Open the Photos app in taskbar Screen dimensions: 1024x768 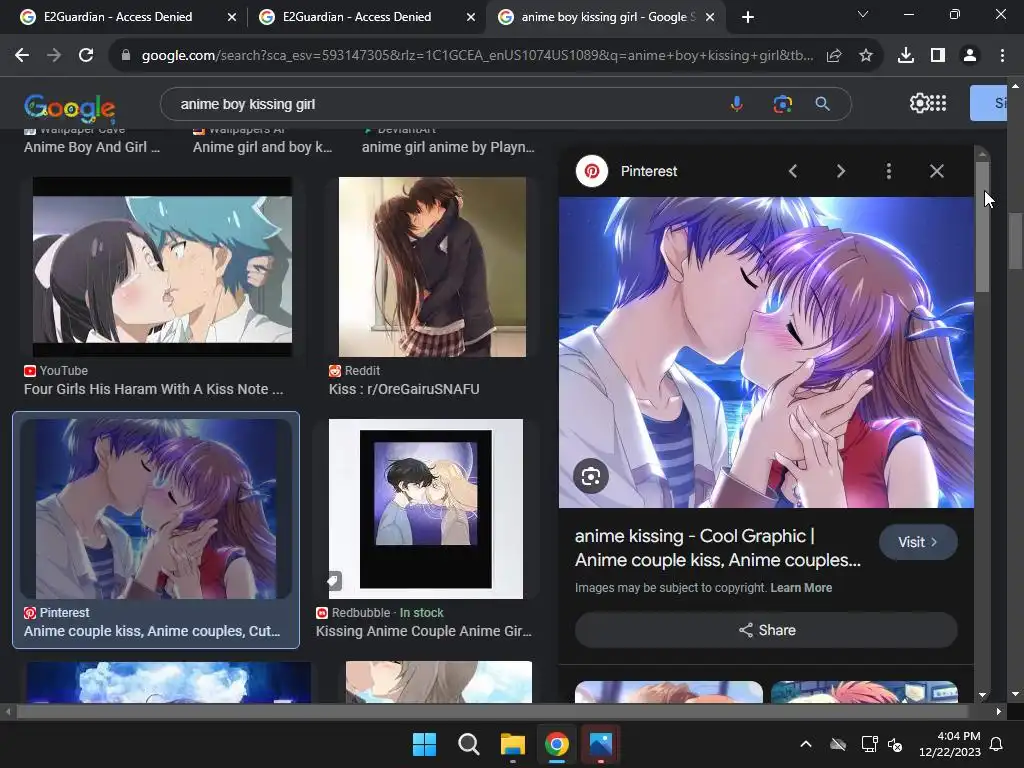tap(601, 744)
